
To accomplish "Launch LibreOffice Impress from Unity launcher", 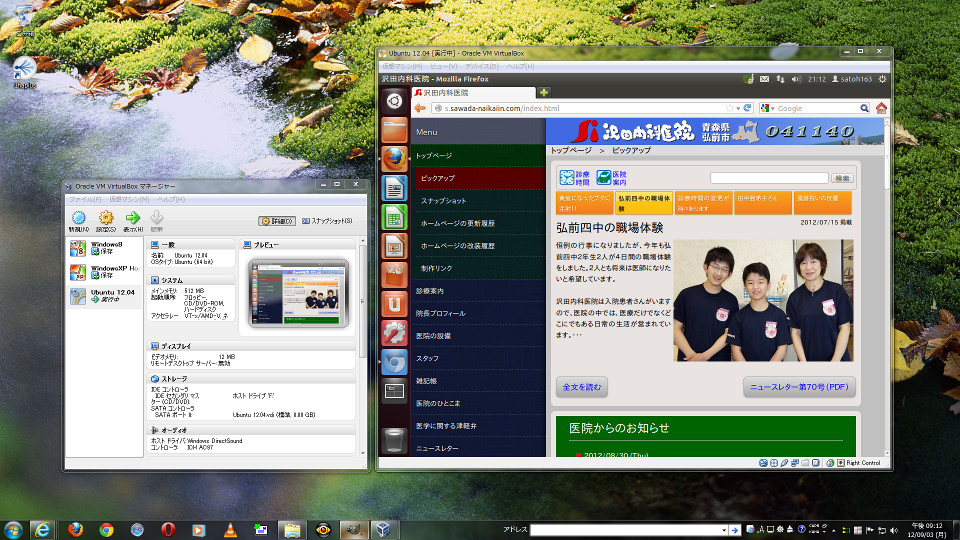I will [394, 246].
